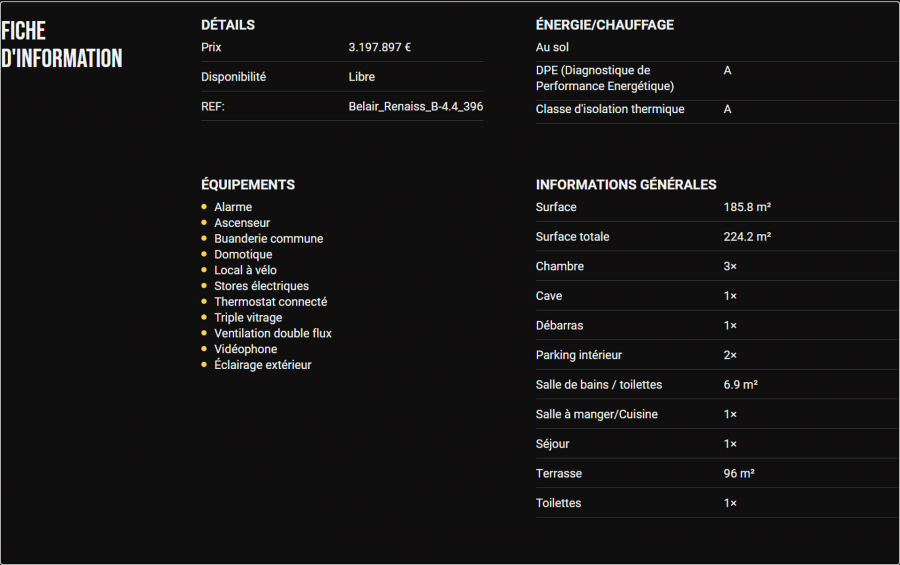Viewport: 900px width, 565px height.
Task: Click the FICHE D'INFORMATION heading
Action: (62, 45)
